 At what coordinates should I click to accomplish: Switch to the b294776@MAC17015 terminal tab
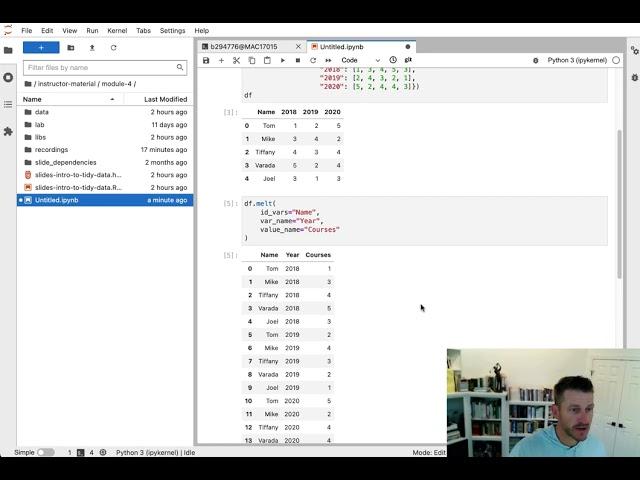(248, 46)
